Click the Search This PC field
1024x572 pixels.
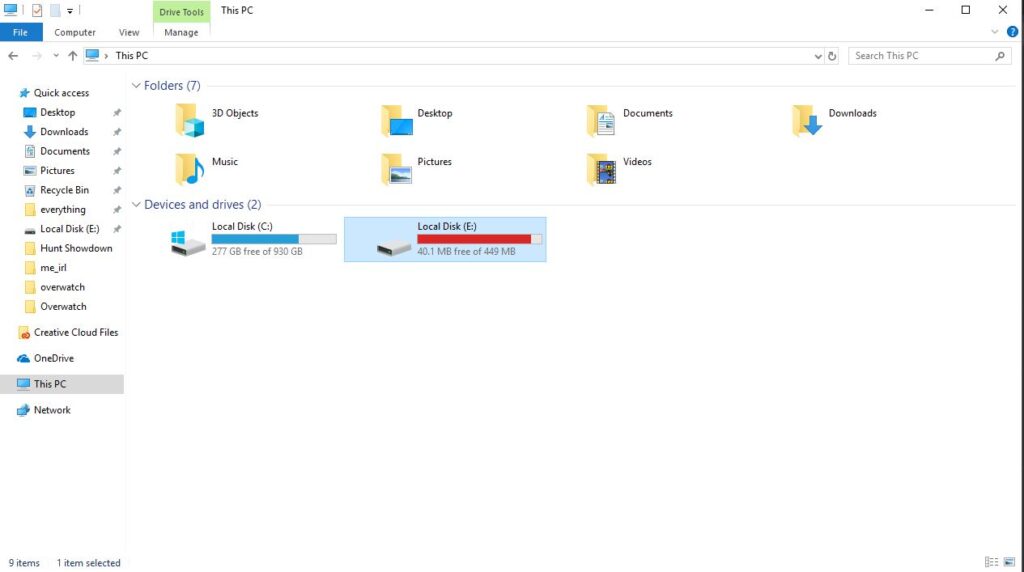click(x=922, y=56)
